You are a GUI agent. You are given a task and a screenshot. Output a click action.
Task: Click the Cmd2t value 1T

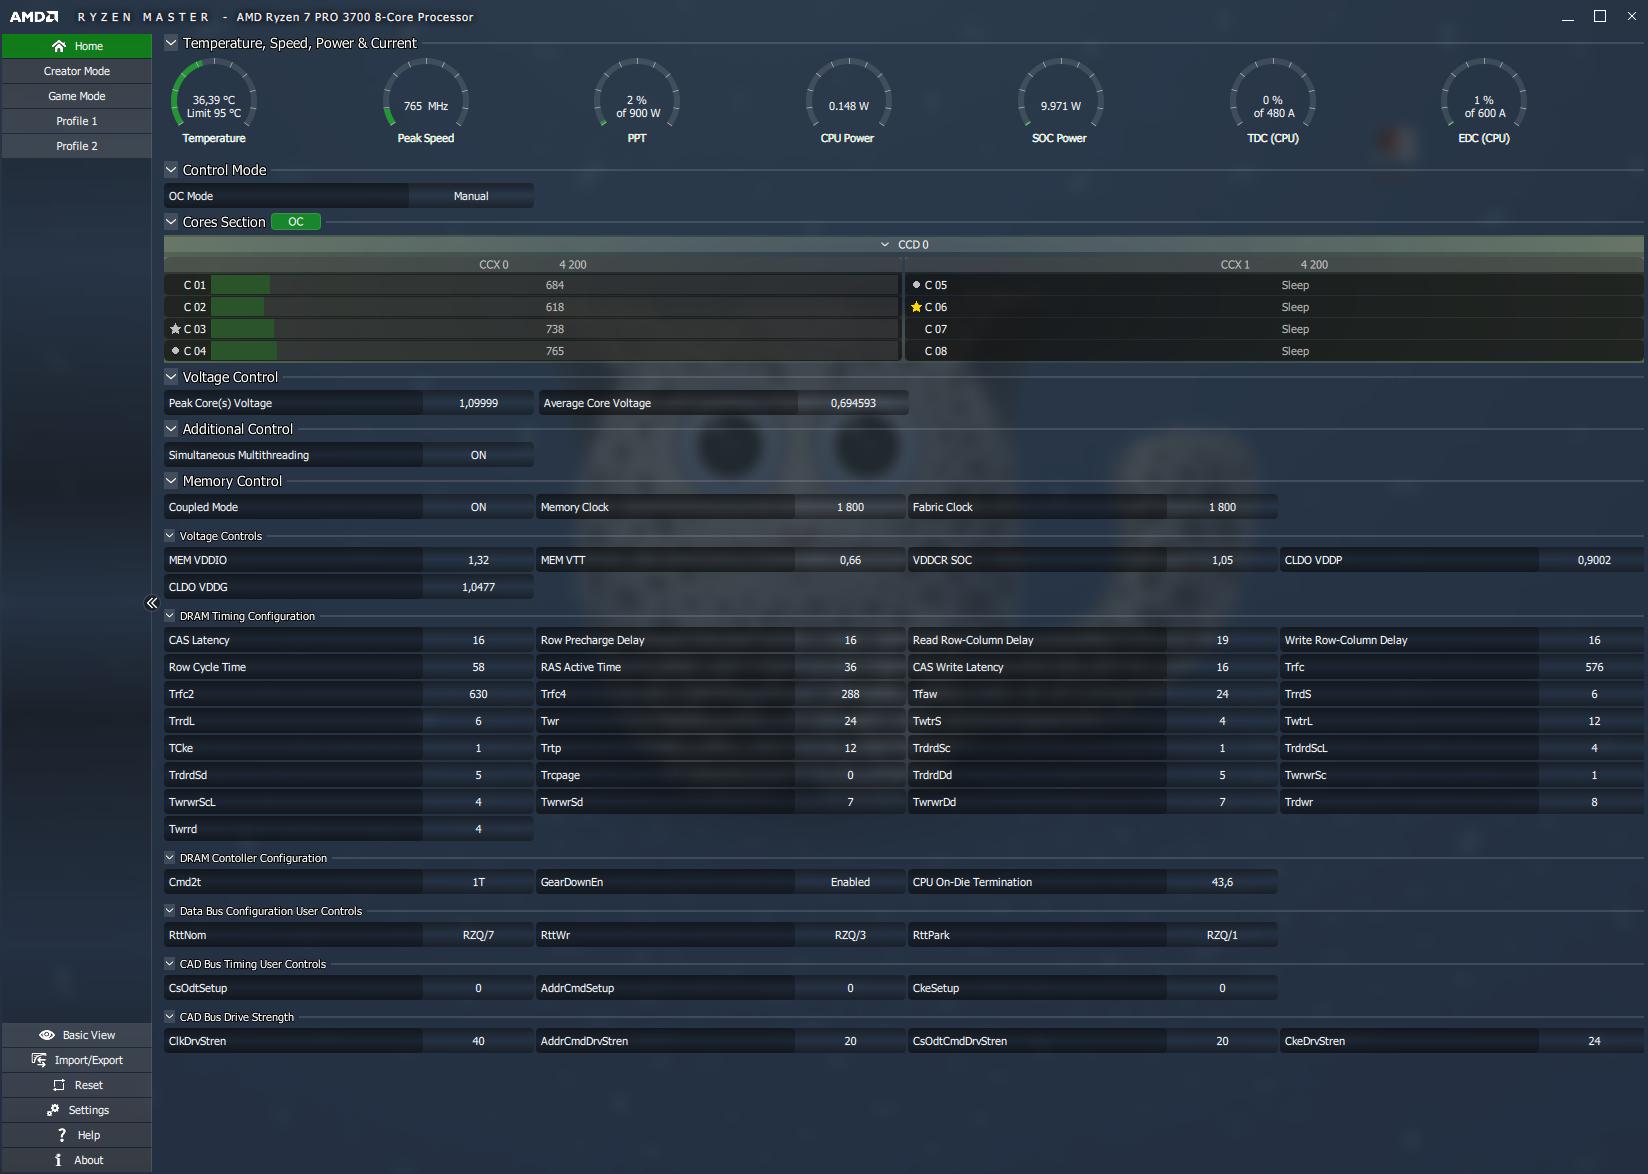(478, 882)
